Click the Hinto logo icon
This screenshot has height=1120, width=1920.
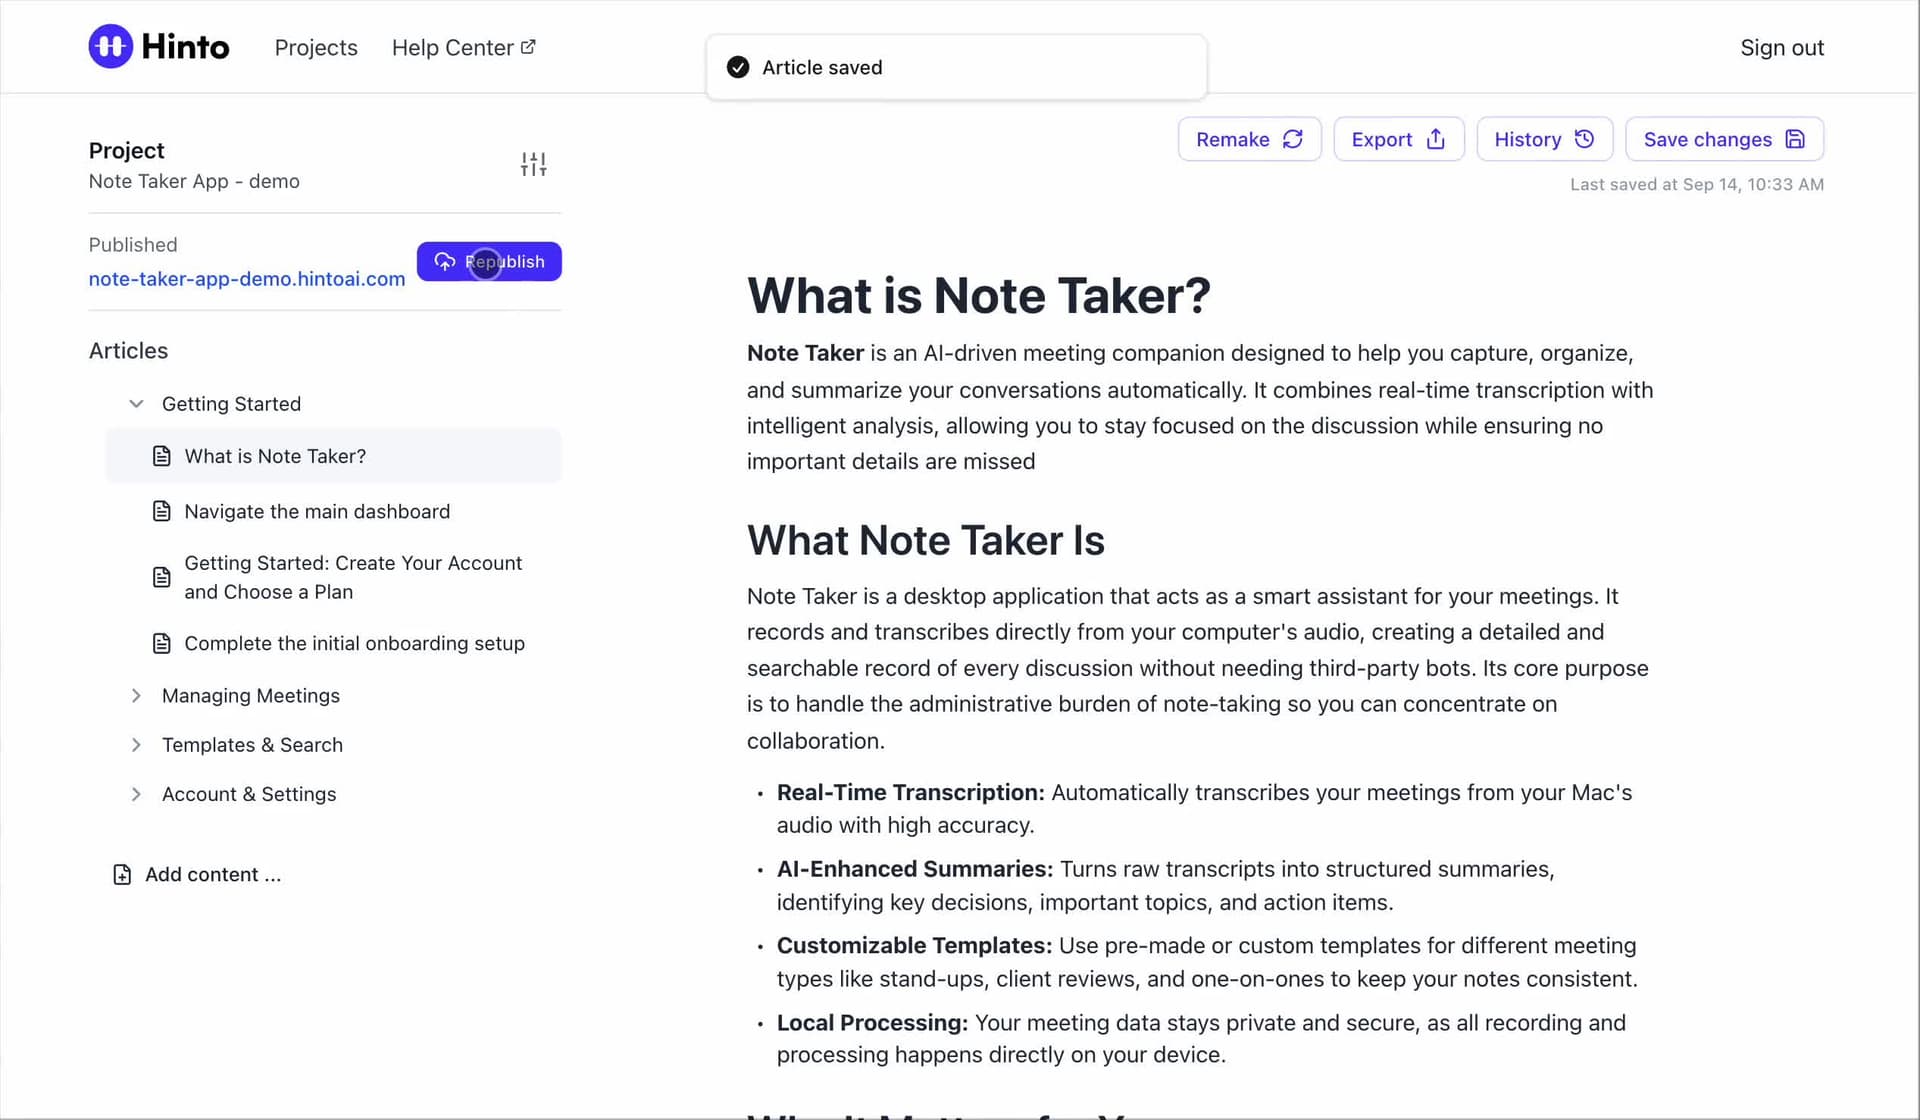point(110,47)
